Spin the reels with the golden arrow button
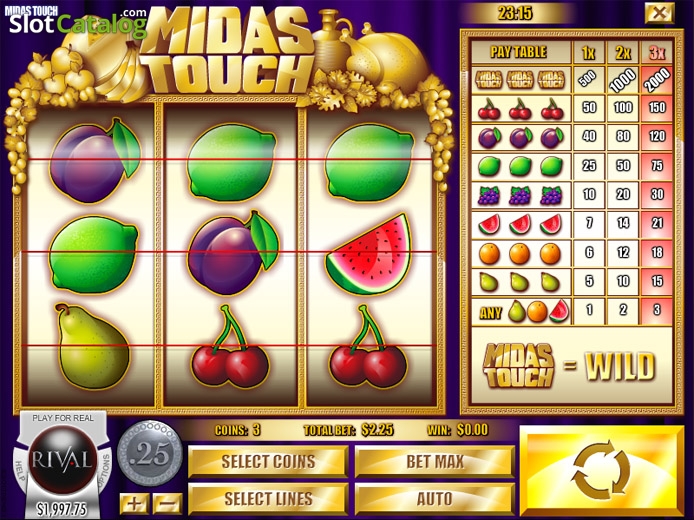The width and height of the screenshot is (694, 520). 602,470
